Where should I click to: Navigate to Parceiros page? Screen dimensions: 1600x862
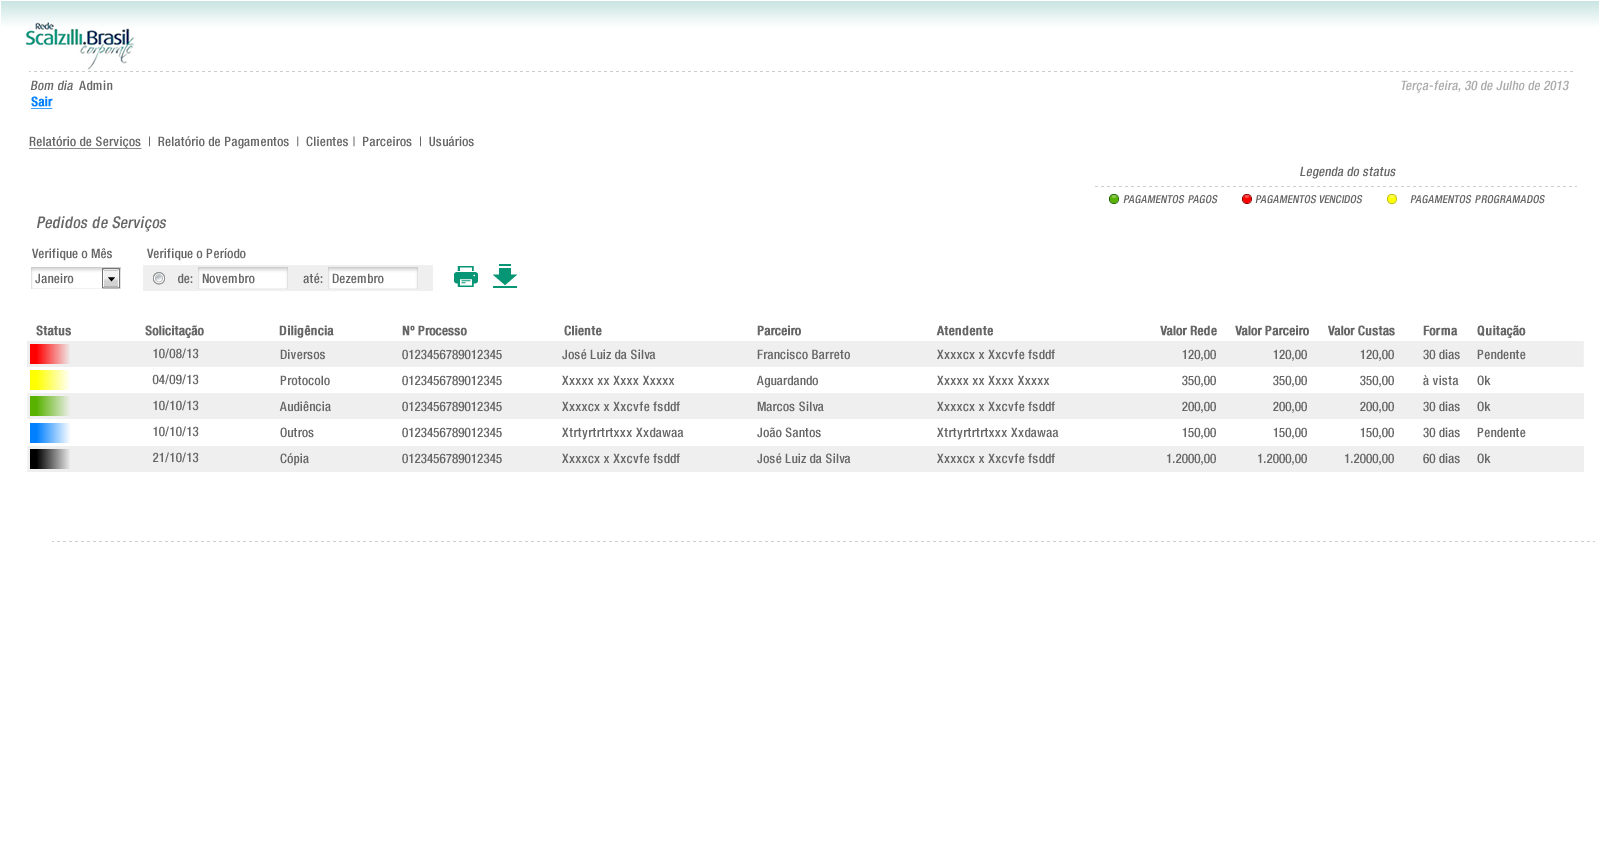coord(387,142)
